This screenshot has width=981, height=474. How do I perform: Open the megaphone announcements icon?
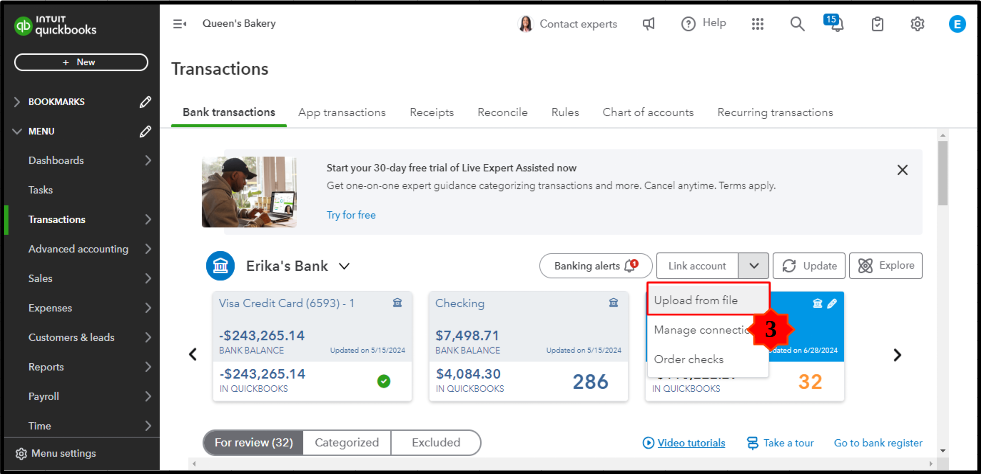(649, 24)
